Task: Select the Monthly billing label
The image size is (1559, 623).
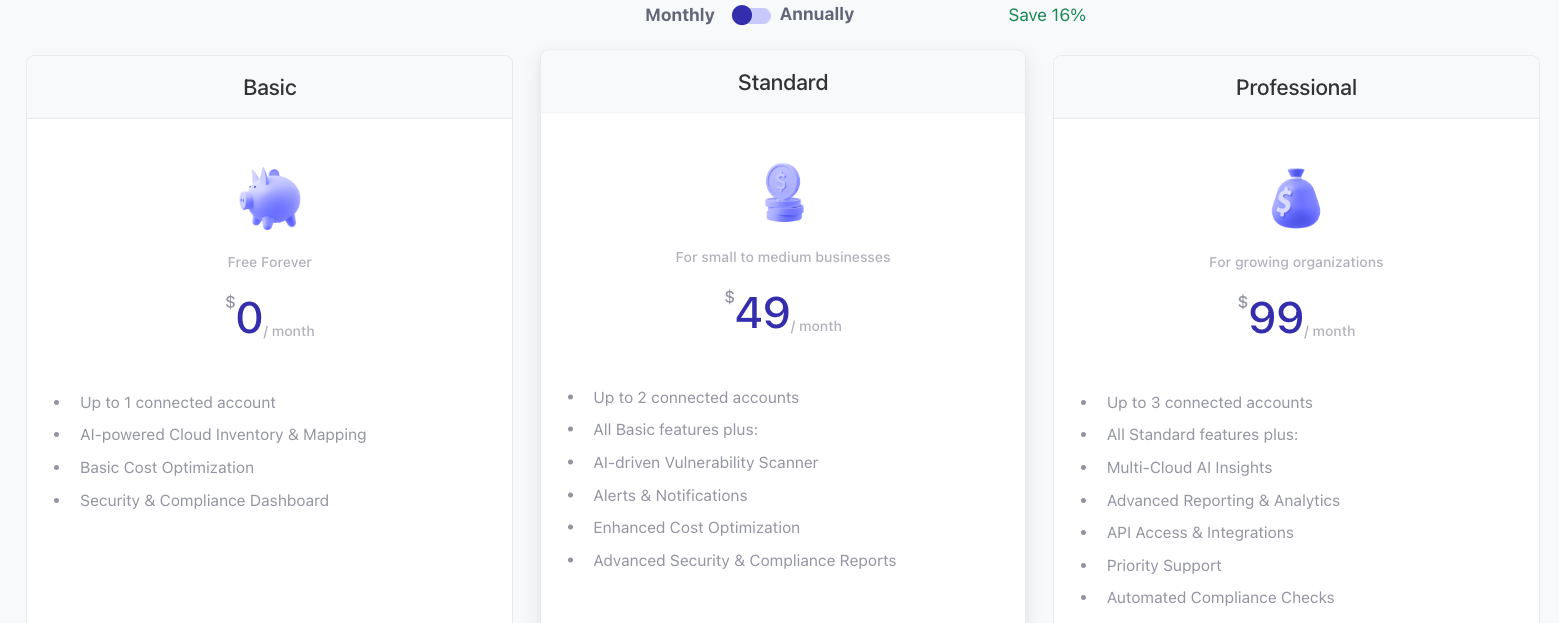Action: 679,15
